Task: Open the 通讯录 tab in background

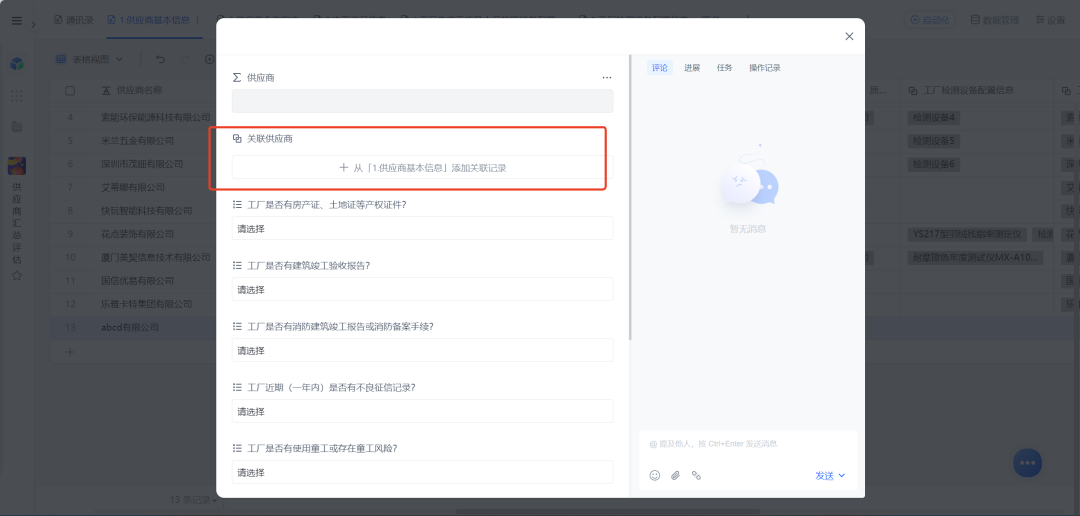Action: pyautogui.click(x=73, y=20)
